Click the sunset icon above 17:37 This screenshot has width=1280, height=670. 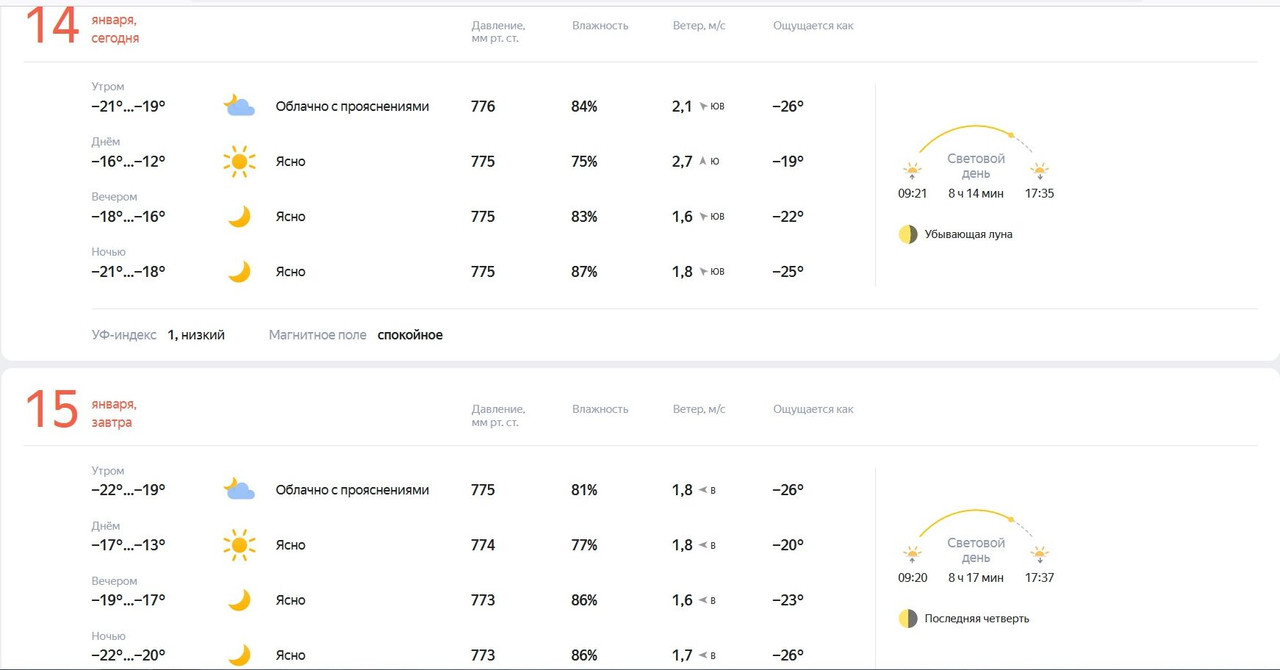tap(1040, 555)
